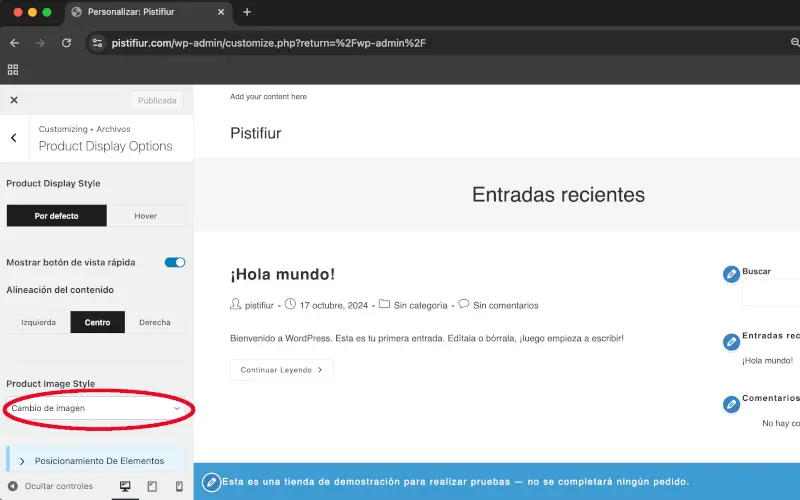Click Continuar Leyendo button
Screen dimensions: 800x500
282,370
